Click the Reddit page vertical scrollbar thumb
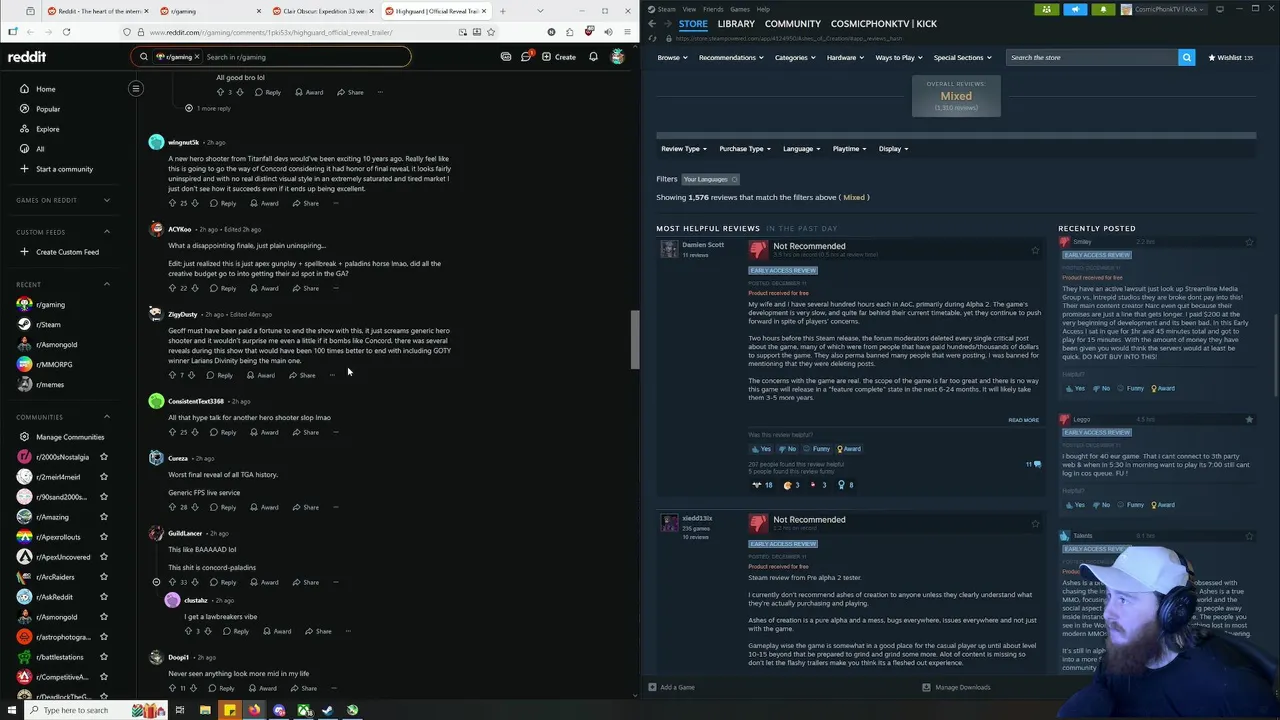 click(634, 340)
